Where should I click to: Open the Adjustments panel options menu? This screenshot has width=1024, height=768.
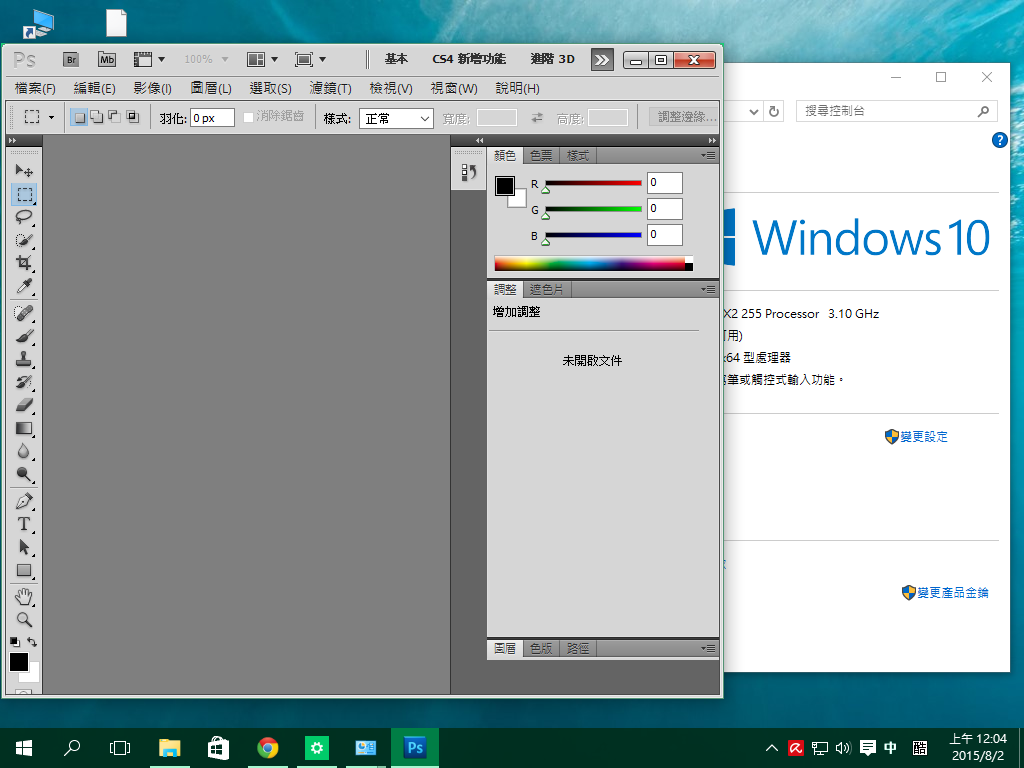[x=709, y=289]
